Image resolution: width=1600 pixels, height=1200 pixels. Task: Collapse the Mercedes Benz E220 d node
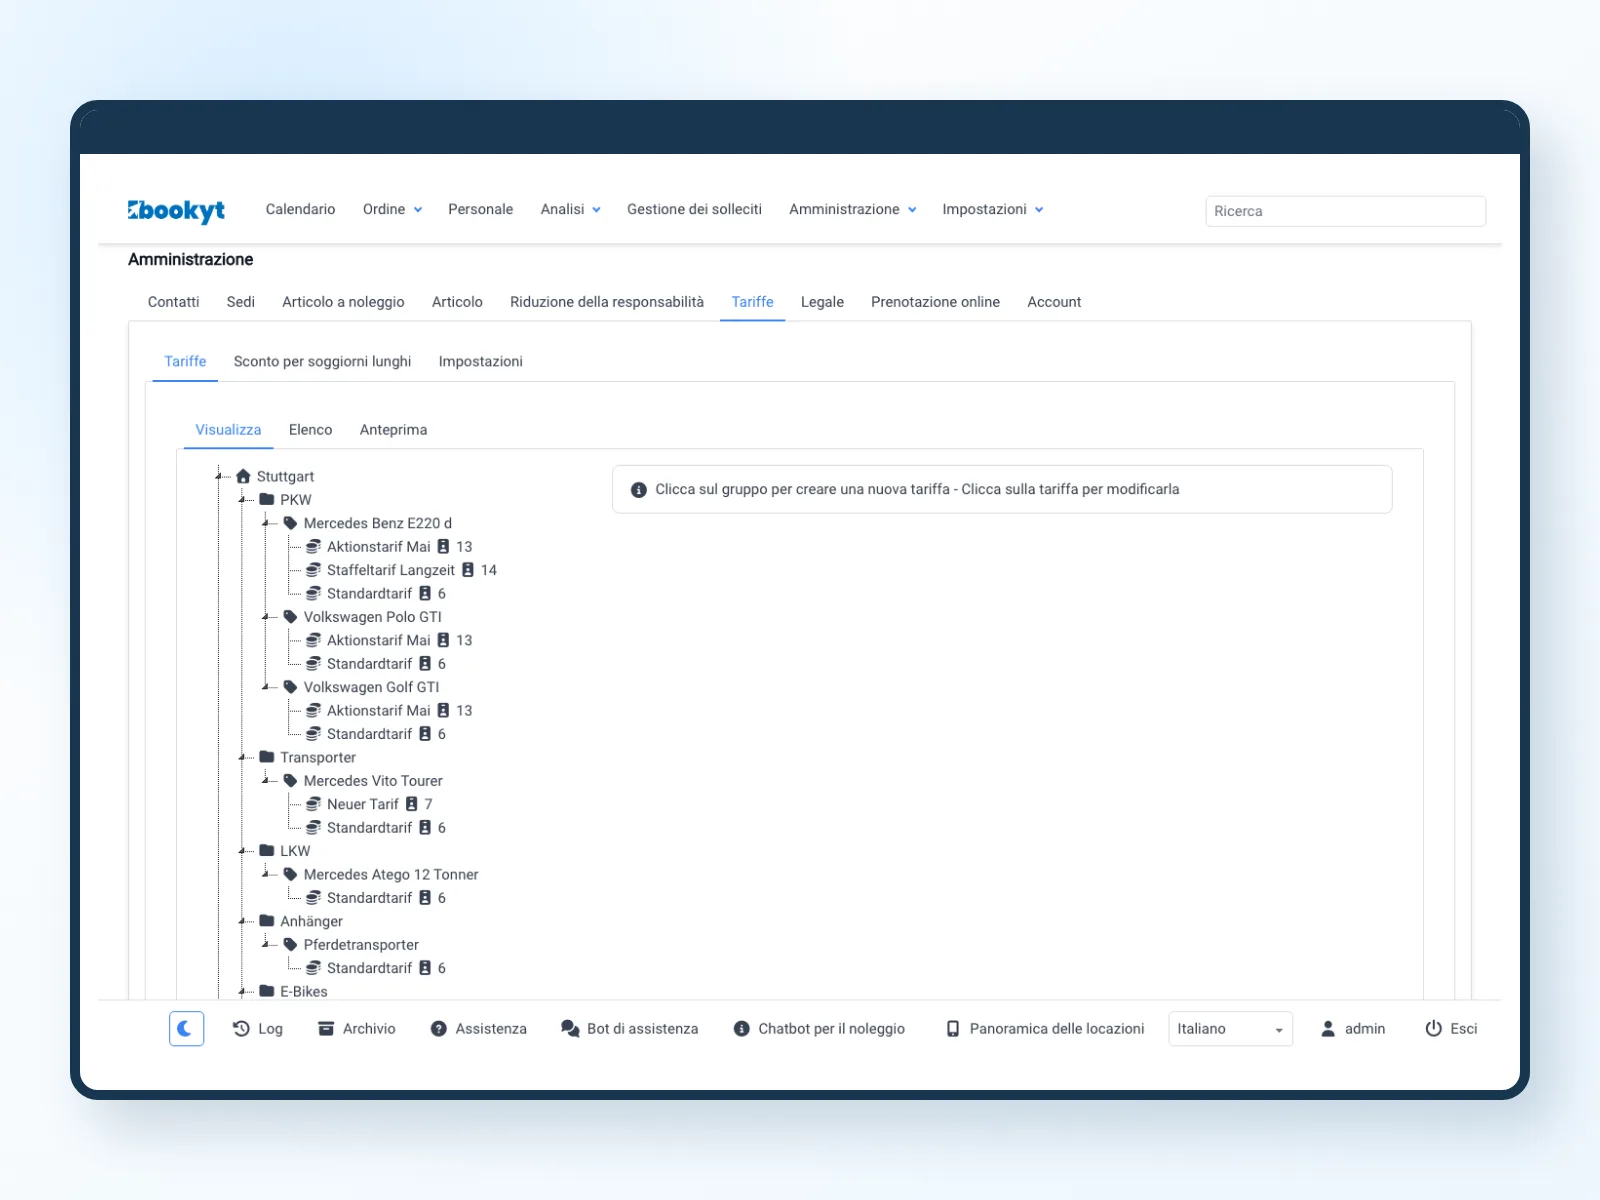[x=266, y=523]
